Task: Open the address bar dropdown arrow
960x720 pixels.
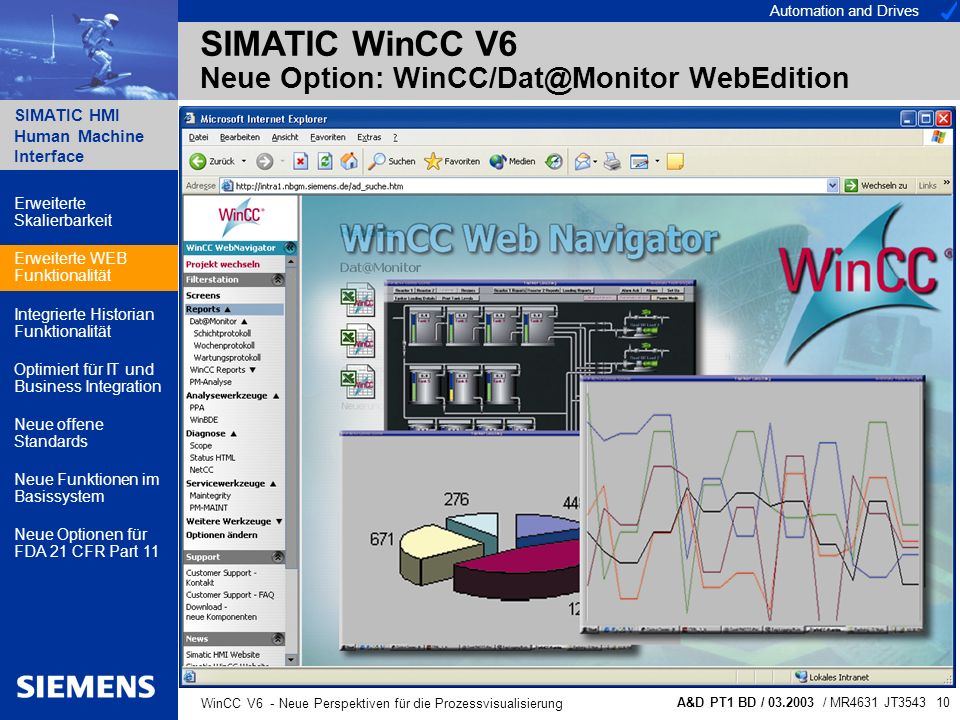Action: (x=832, y=186)
